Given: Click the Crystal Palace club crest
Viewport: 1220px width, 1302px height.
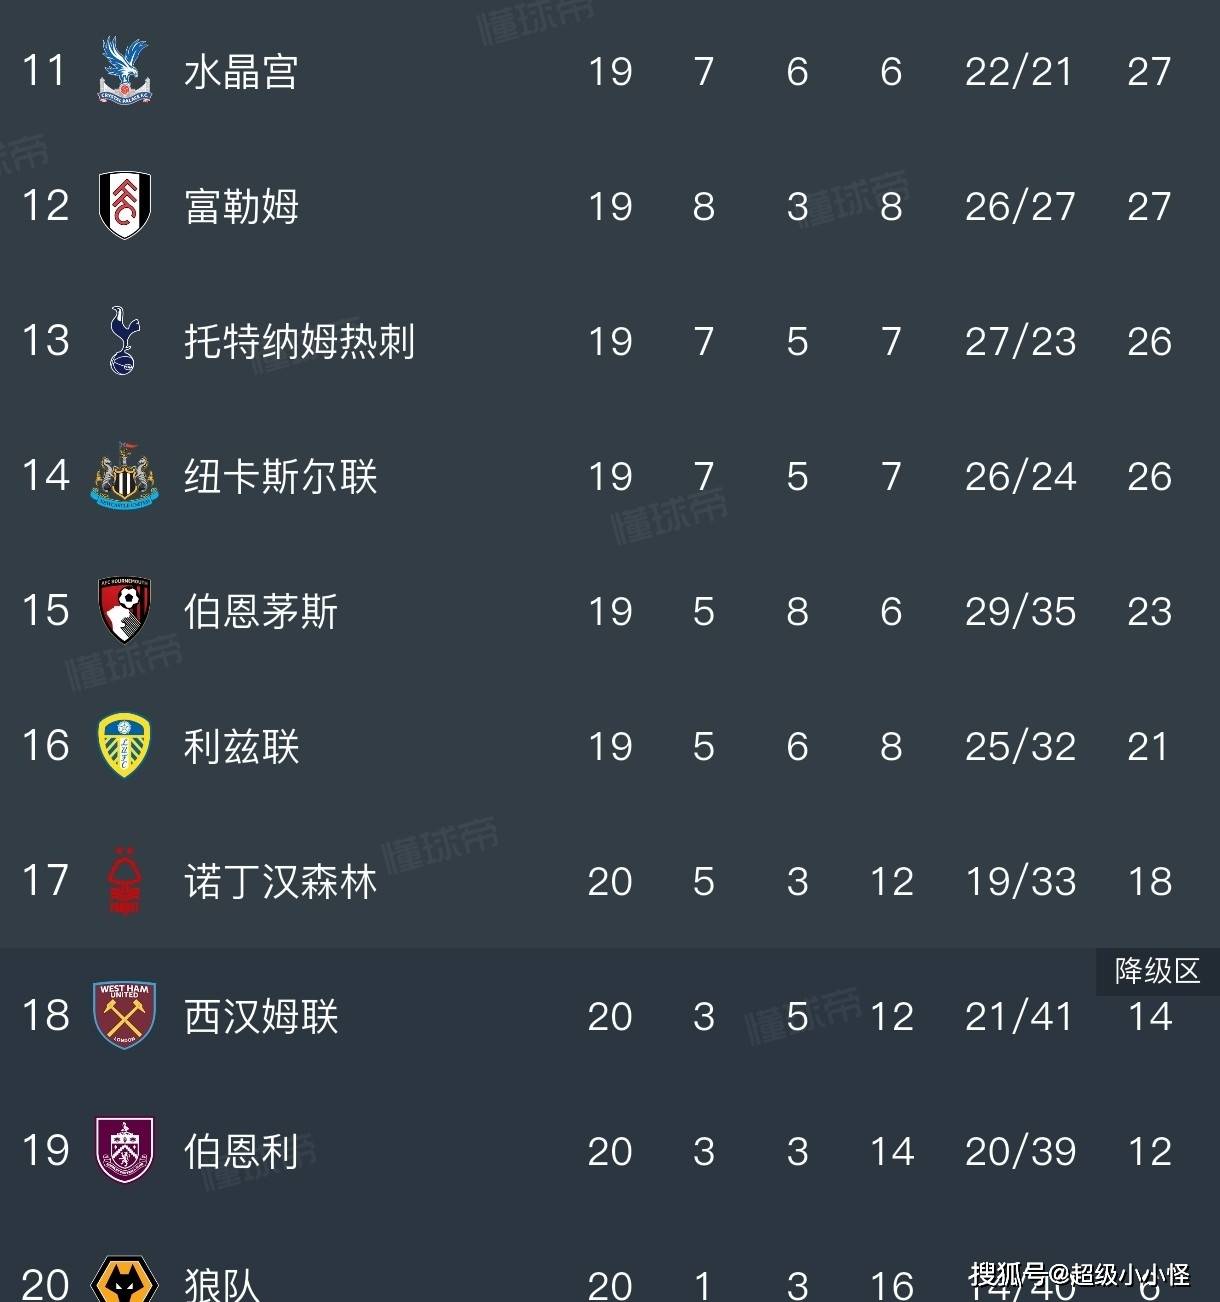Looking at the screenshot, I should 125,71.
